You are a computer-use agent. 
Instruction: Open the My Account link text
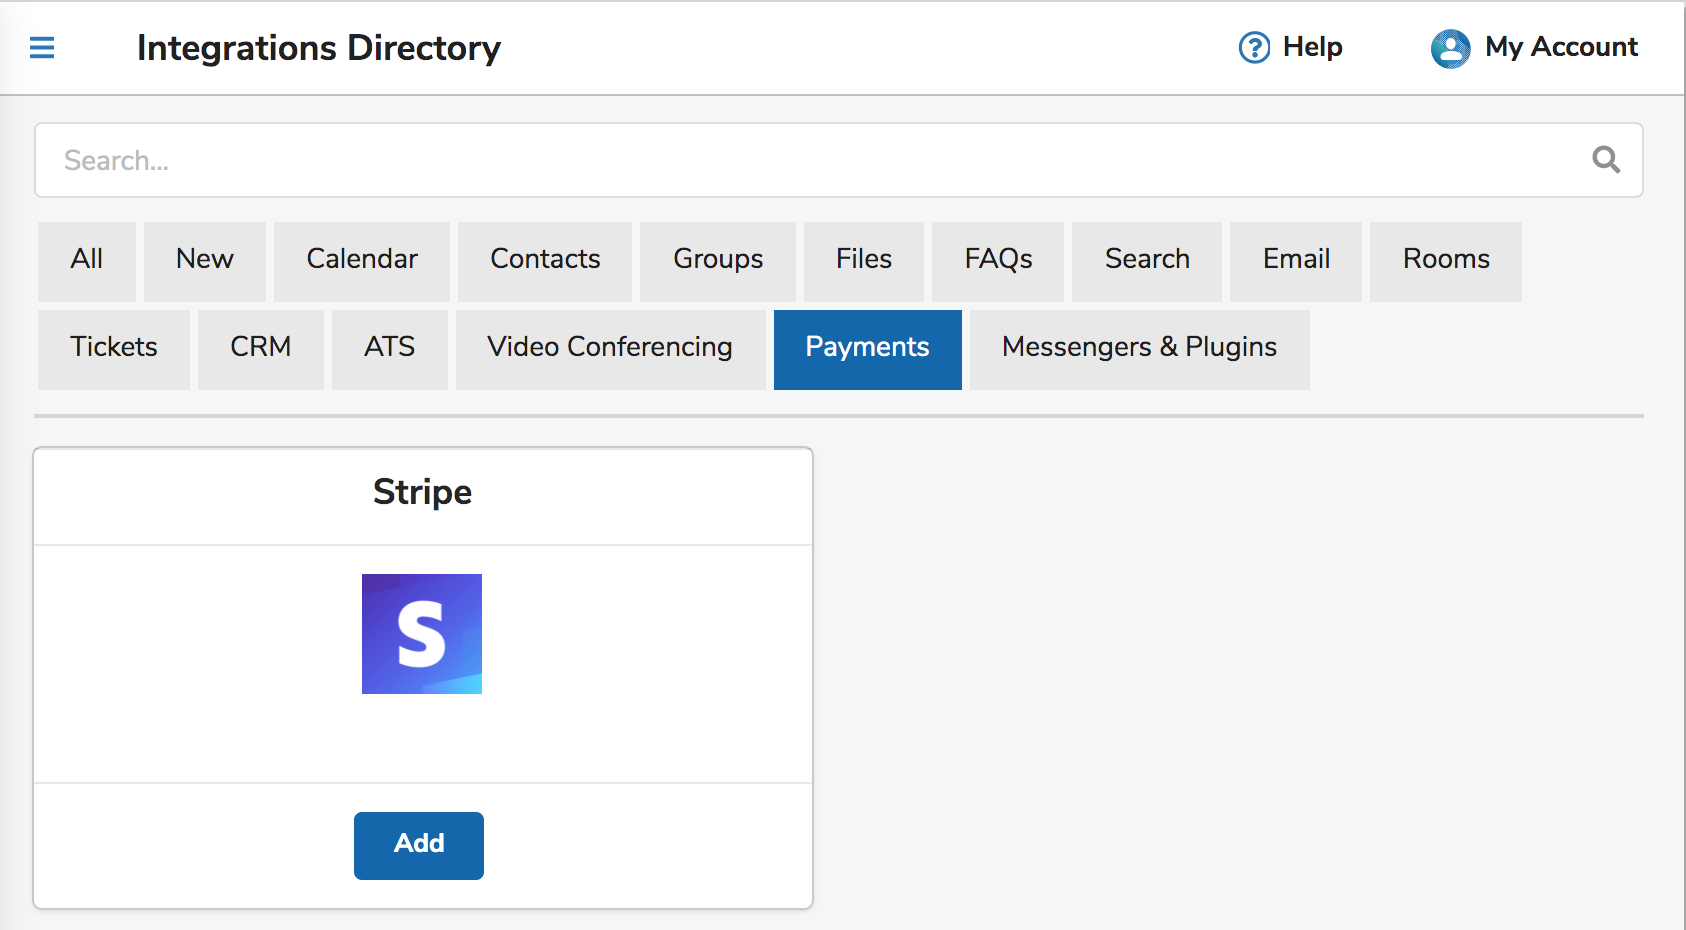pos(1561,47)
